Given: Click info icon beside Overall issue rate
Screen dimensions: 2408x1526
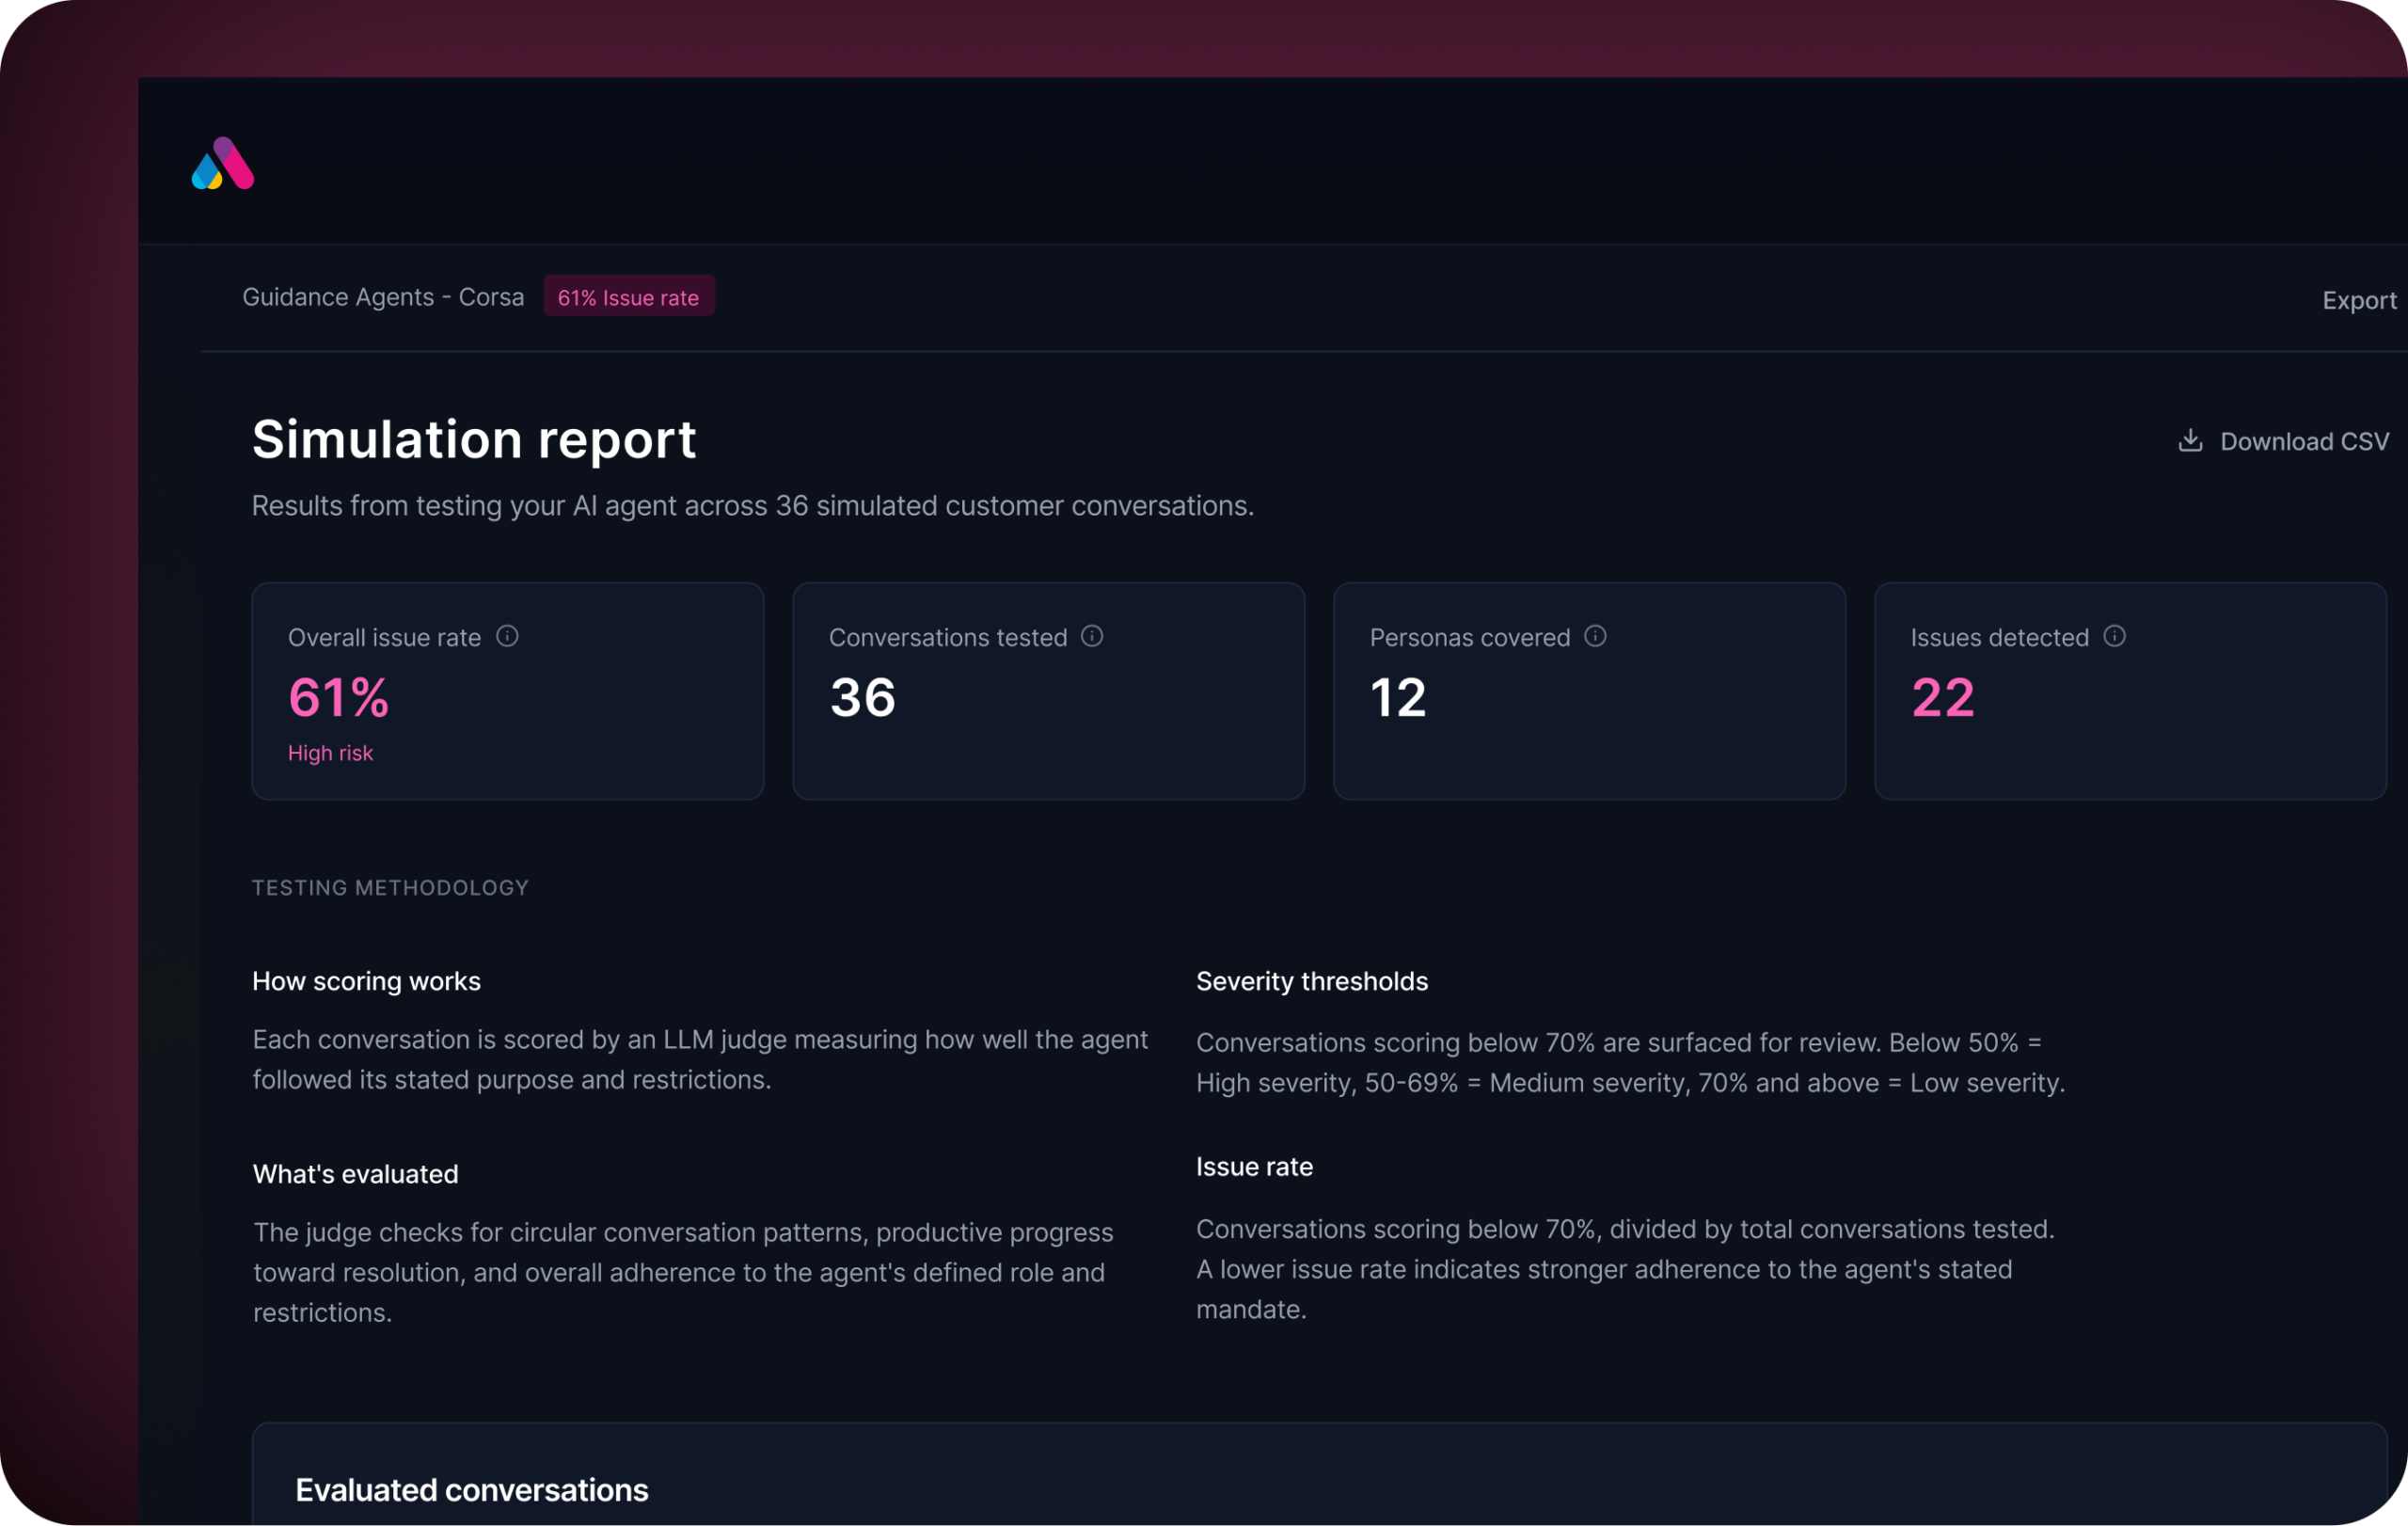Looking at the screenshot, I should tap(507, 636).
